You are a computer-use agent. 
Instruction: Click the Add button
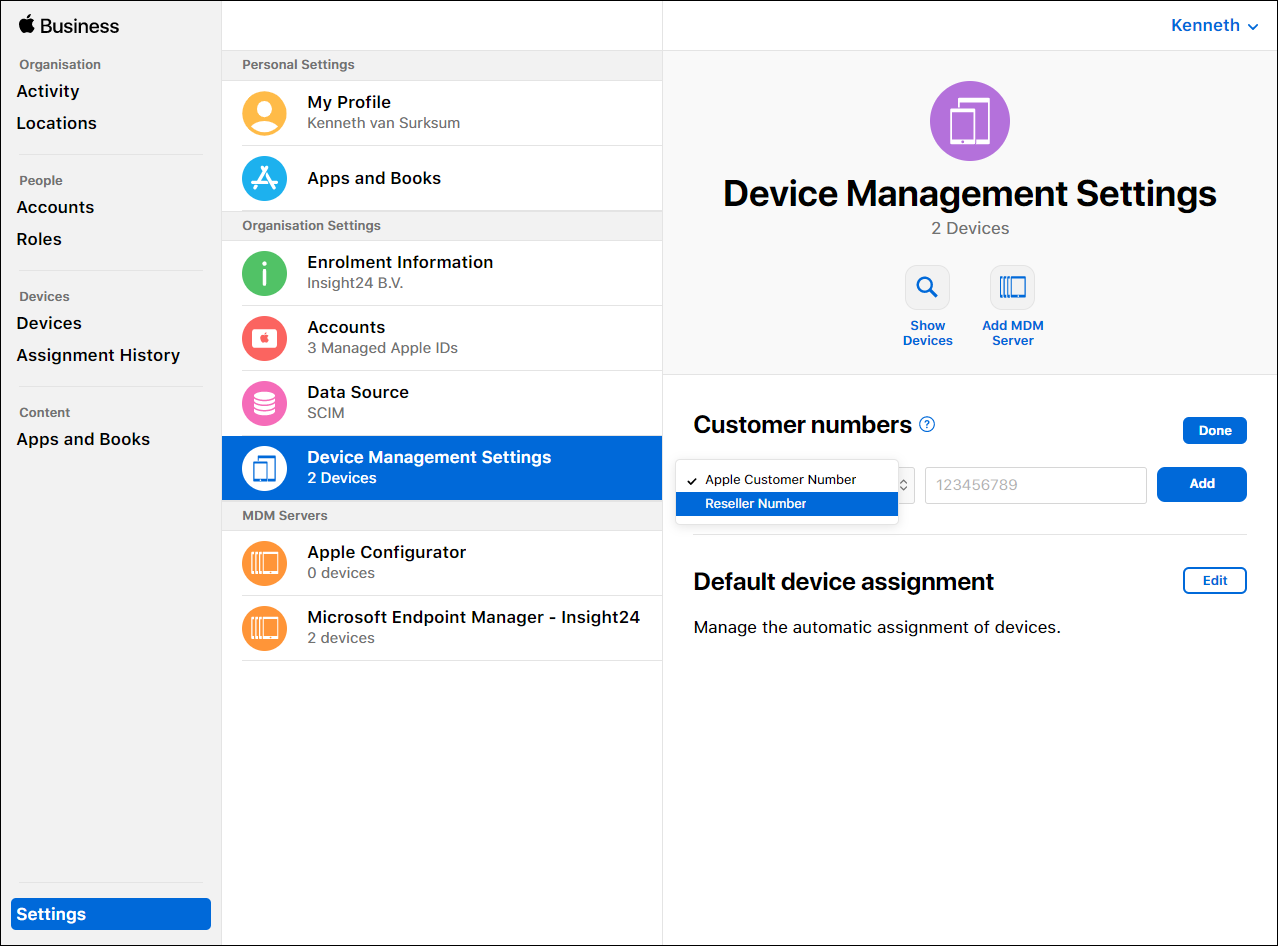coord(1202,484)
